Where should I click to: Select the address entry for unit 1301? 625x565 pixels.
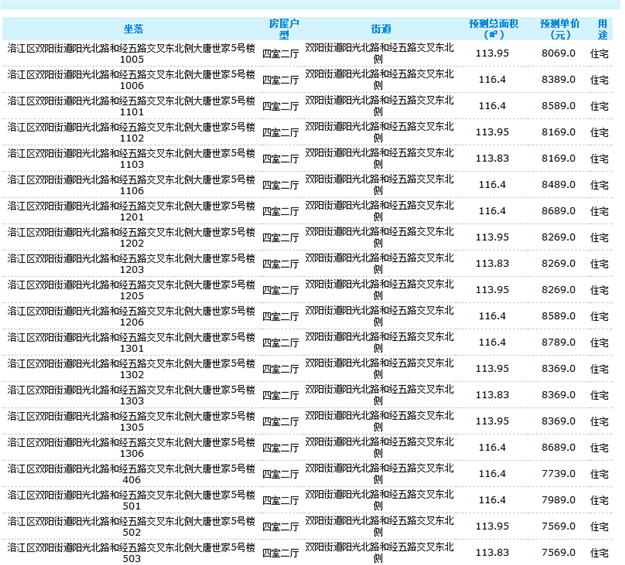point(132,340)
